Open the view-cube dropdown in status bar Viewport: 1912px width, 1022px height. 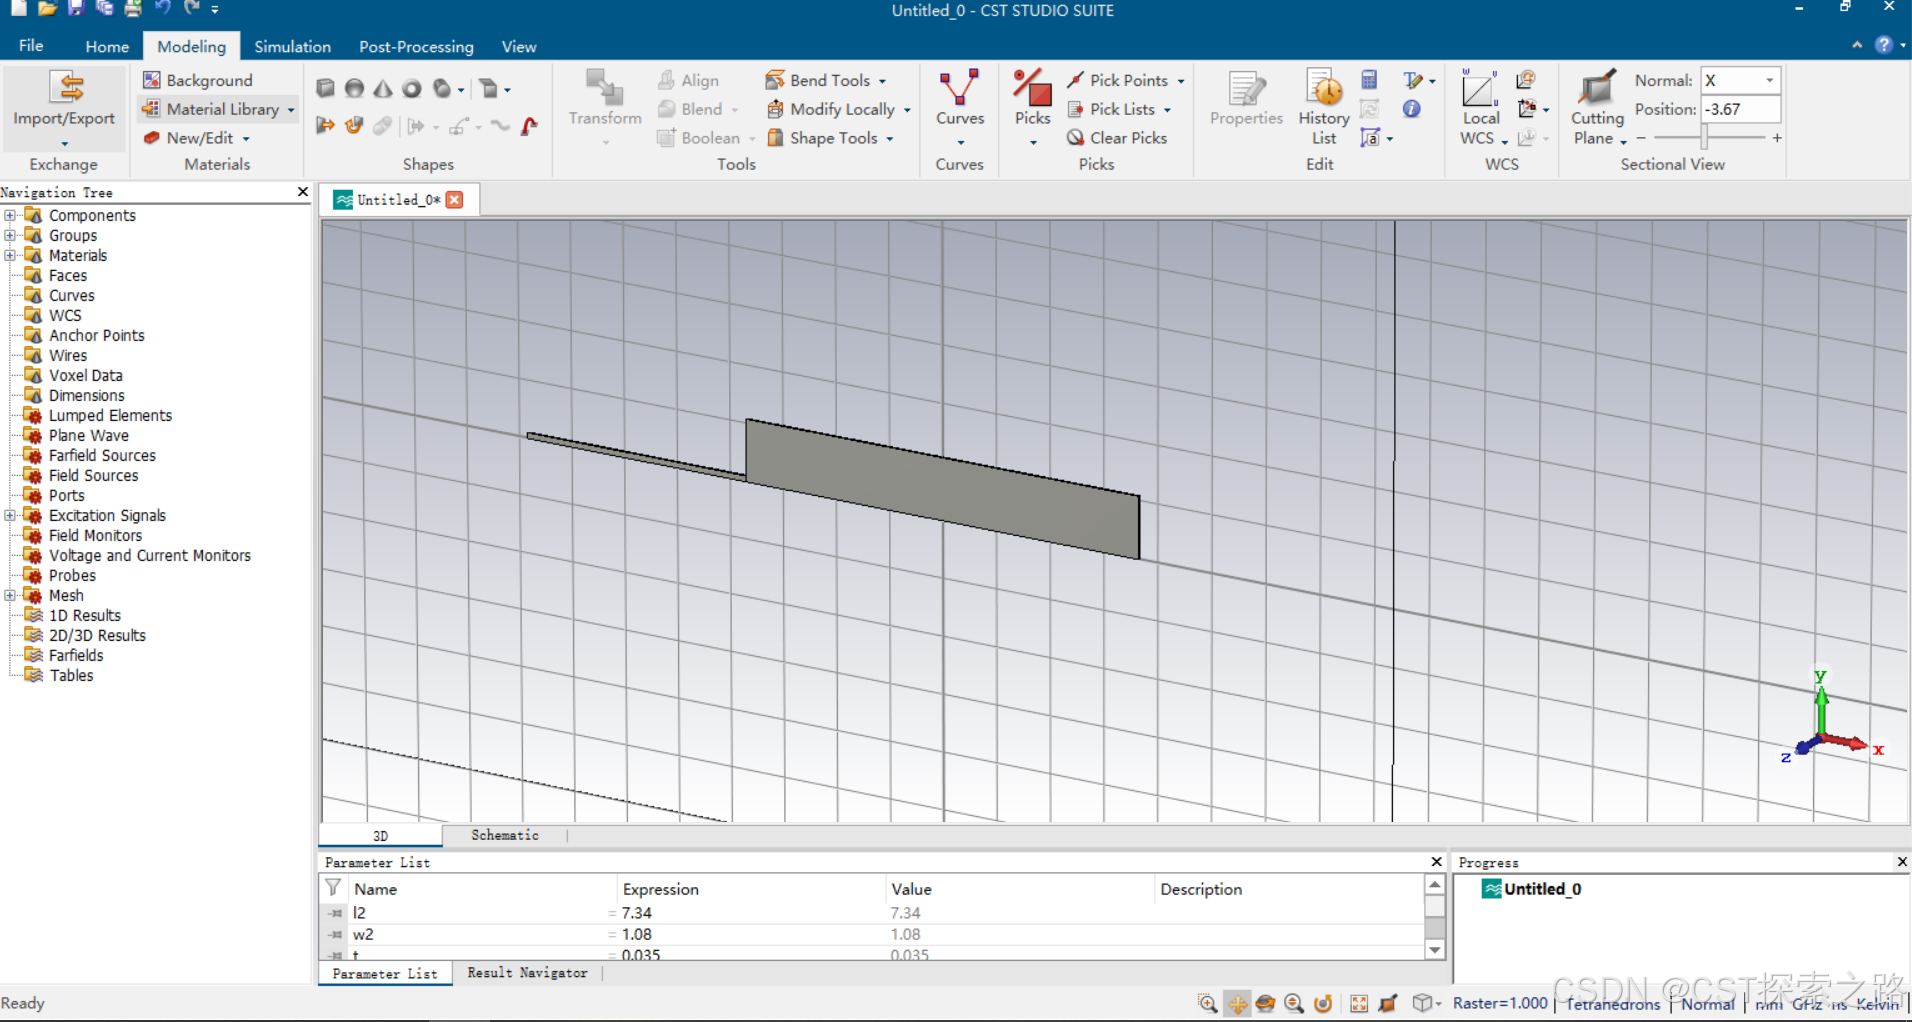(x=1427, y=1003)
